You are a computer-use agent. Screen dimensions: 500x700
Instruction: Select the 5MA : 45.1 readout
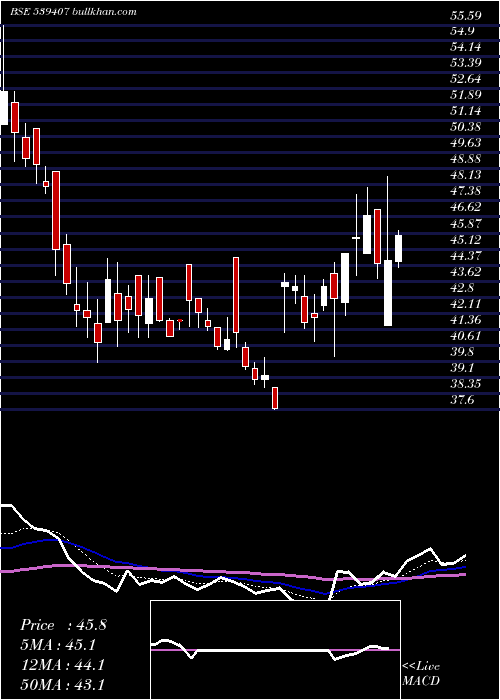58,645
